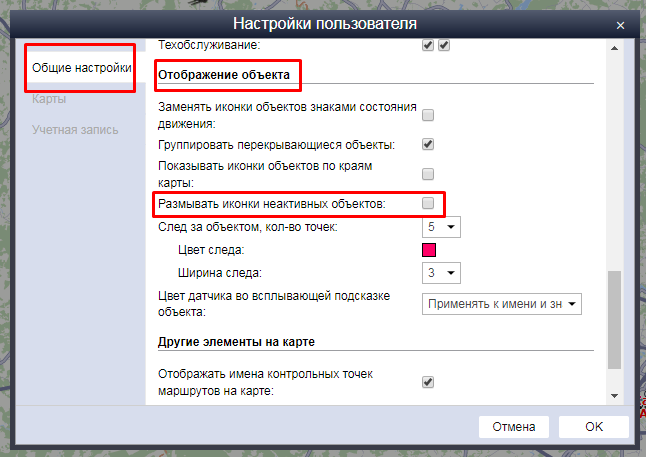
Task: Expand the След за объектом points dropdown
Action: click(x=441, y=228)
